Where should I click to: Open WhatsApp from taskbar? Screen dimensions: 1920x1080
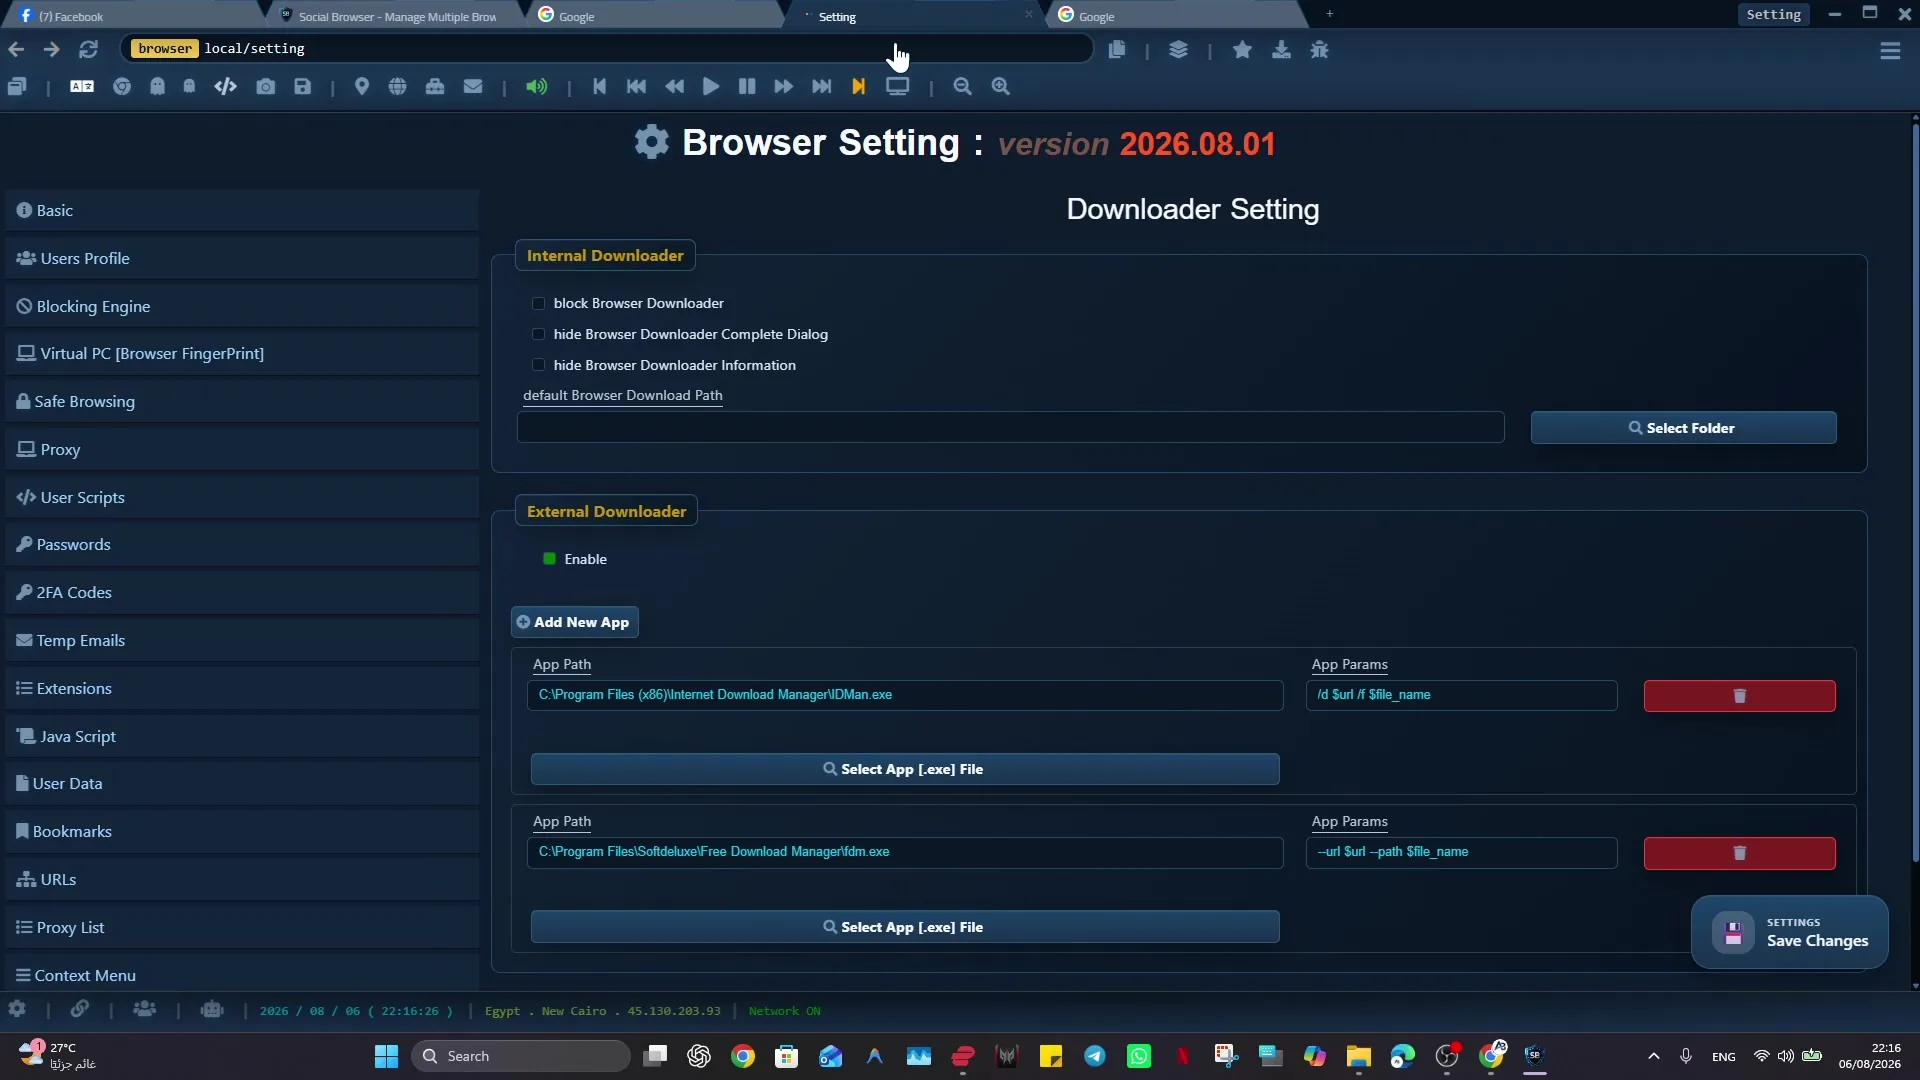click(x=1139, y=1056)
